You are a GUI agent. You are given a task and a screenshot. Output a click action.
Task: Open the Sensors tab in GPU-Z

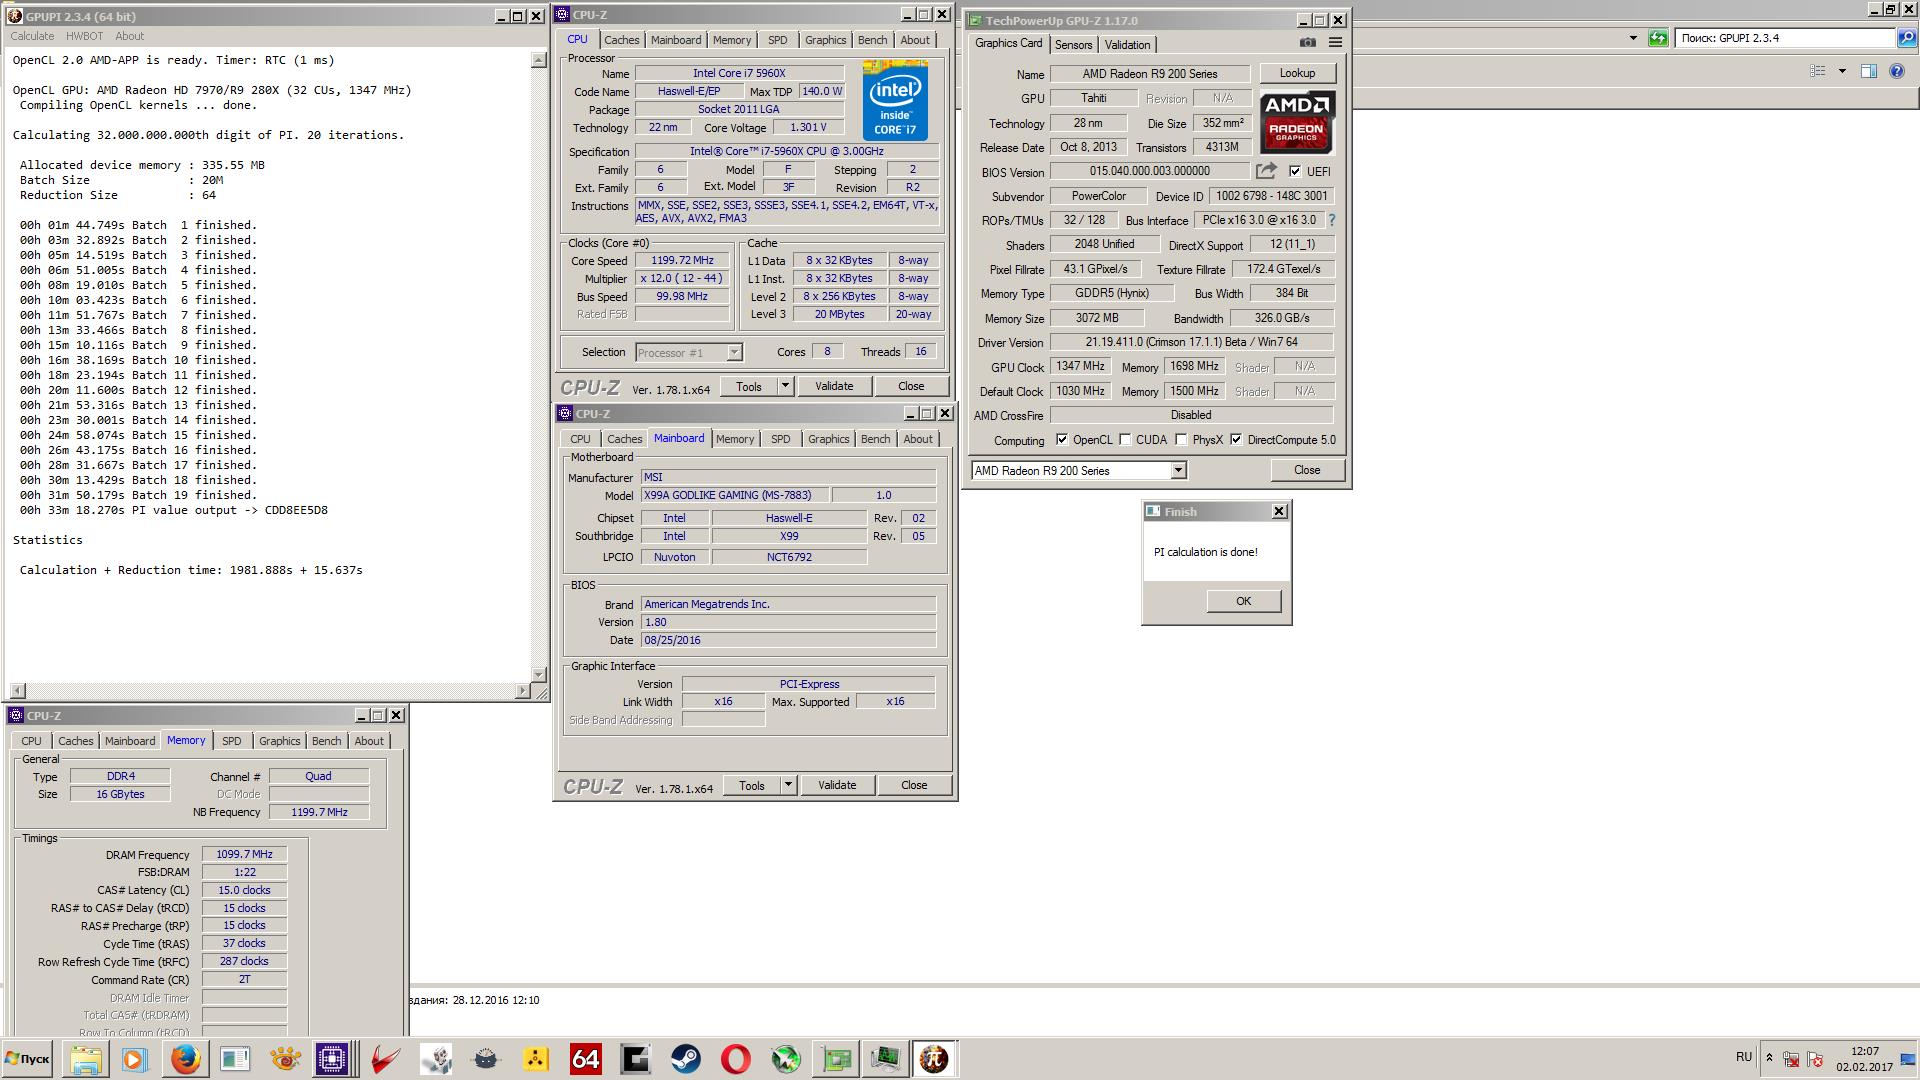coord(1073,44)
